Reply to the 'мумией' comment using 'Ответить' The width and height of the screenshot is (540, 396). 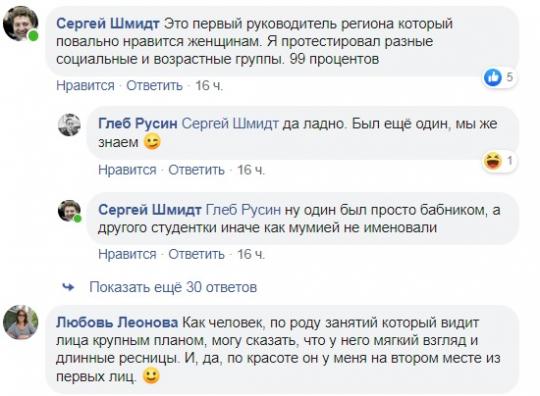(196, 254)
